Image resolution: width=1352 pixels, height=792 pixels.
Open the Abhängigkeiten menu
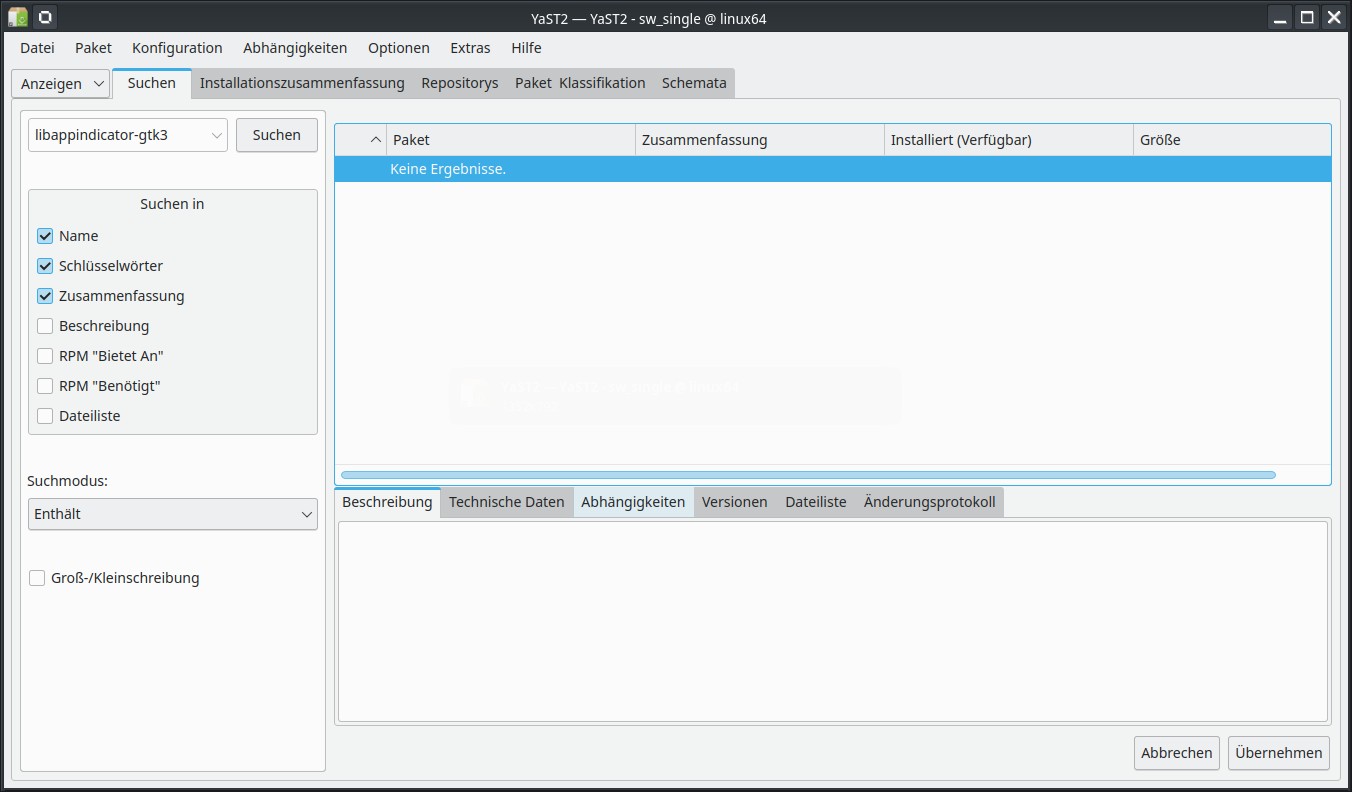[295, 48]
